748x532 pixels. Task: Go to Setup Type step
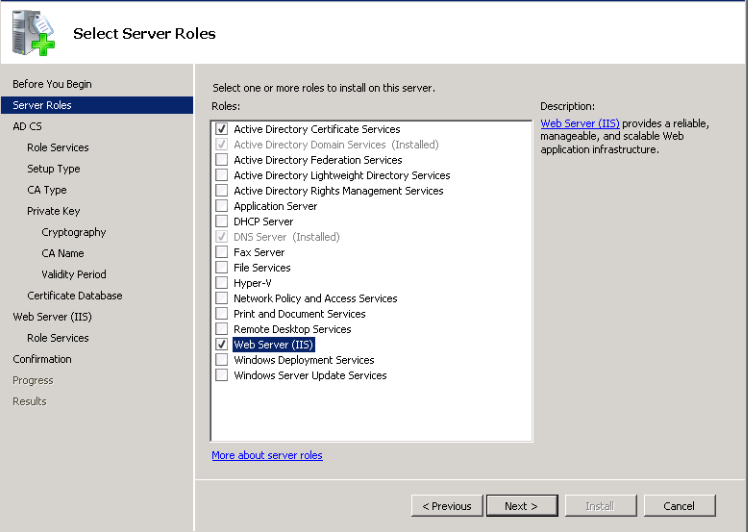[x=53, y=169]
